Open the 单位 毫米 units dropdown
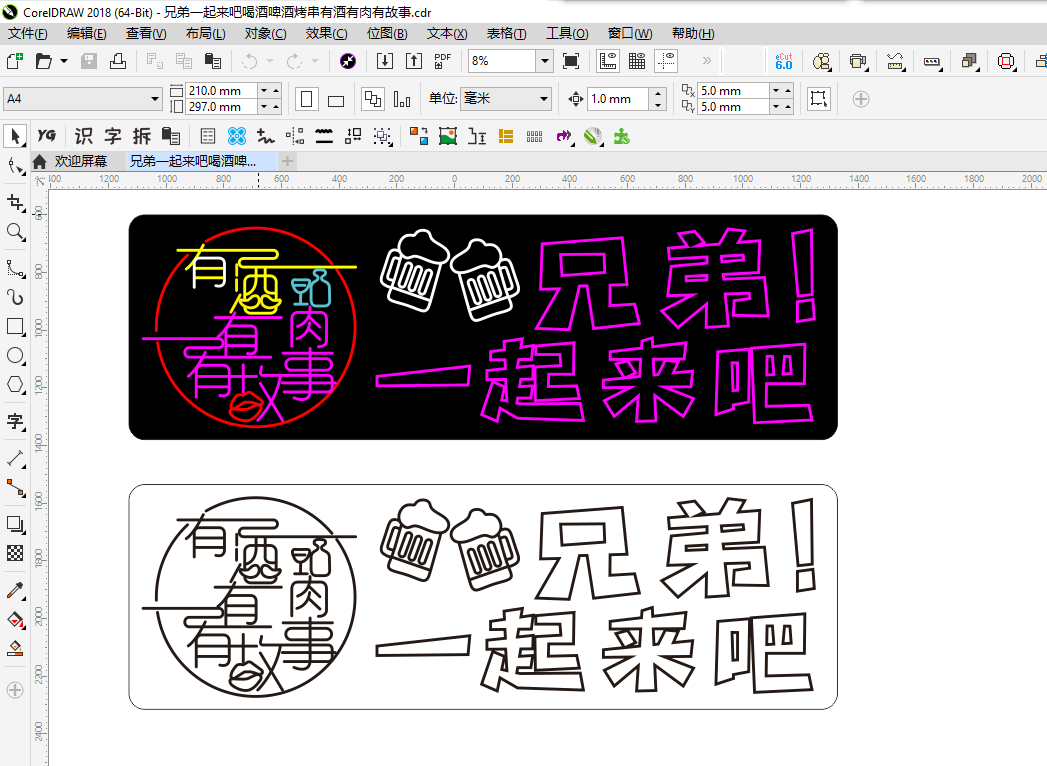 click(x=544, y=99)
